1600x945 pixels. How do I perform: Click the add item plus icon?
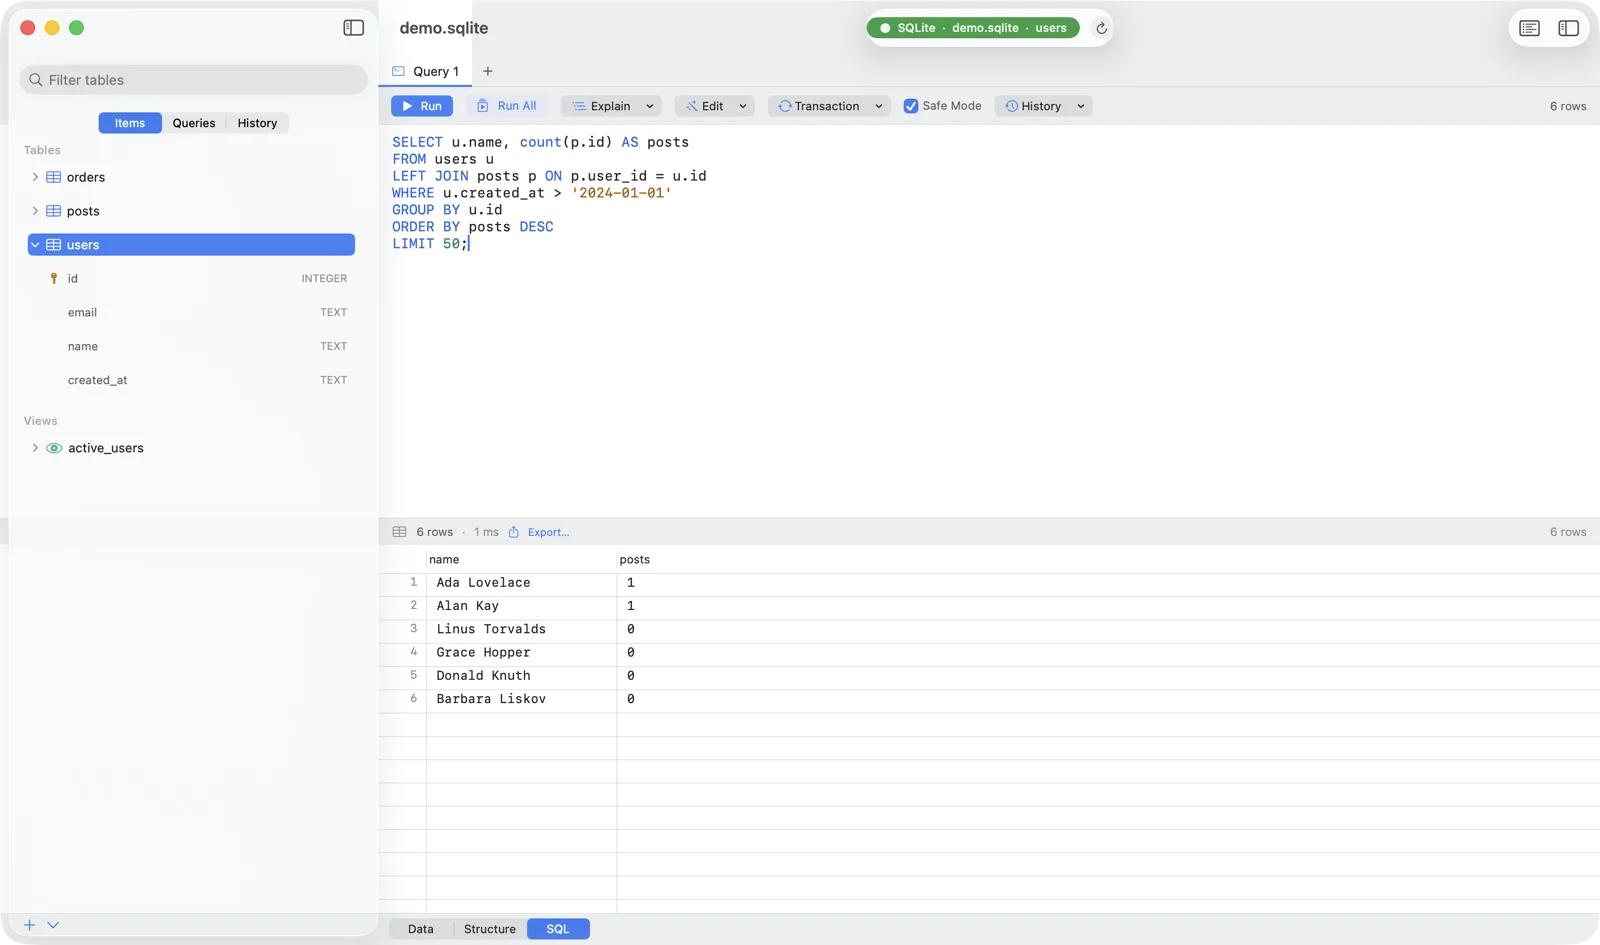[29, 925]
